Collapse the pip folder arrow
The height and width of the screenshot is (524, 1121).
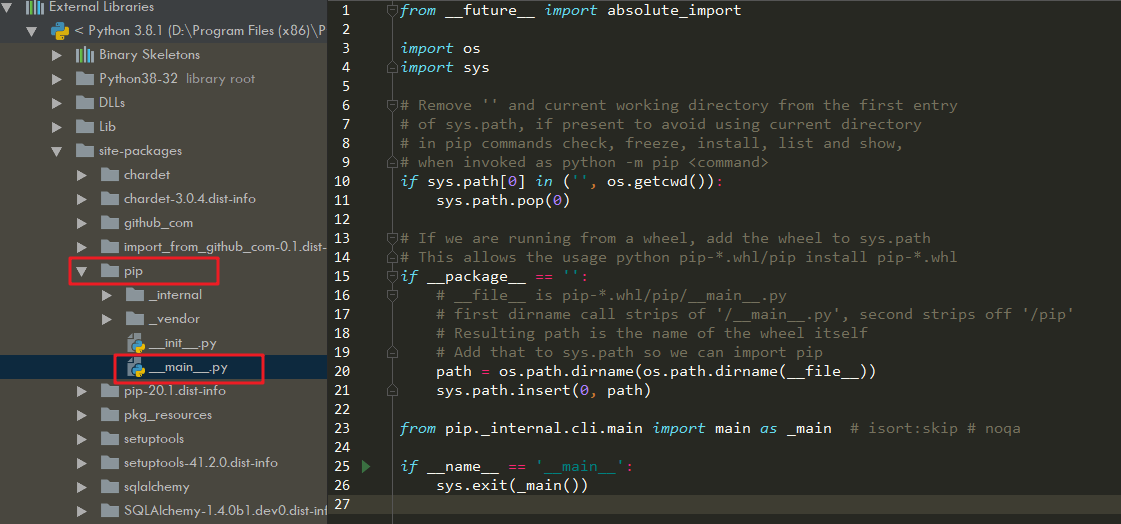point(81,271)
